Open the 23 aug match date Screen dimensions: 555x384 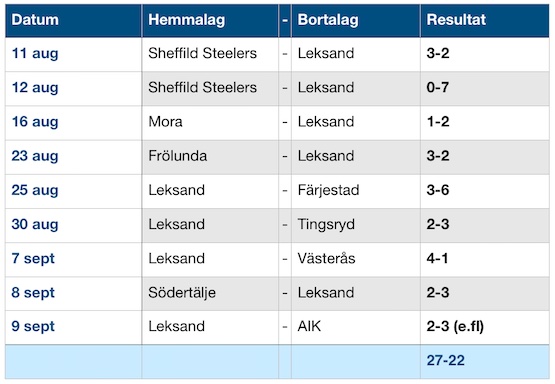tap(35, 156)
